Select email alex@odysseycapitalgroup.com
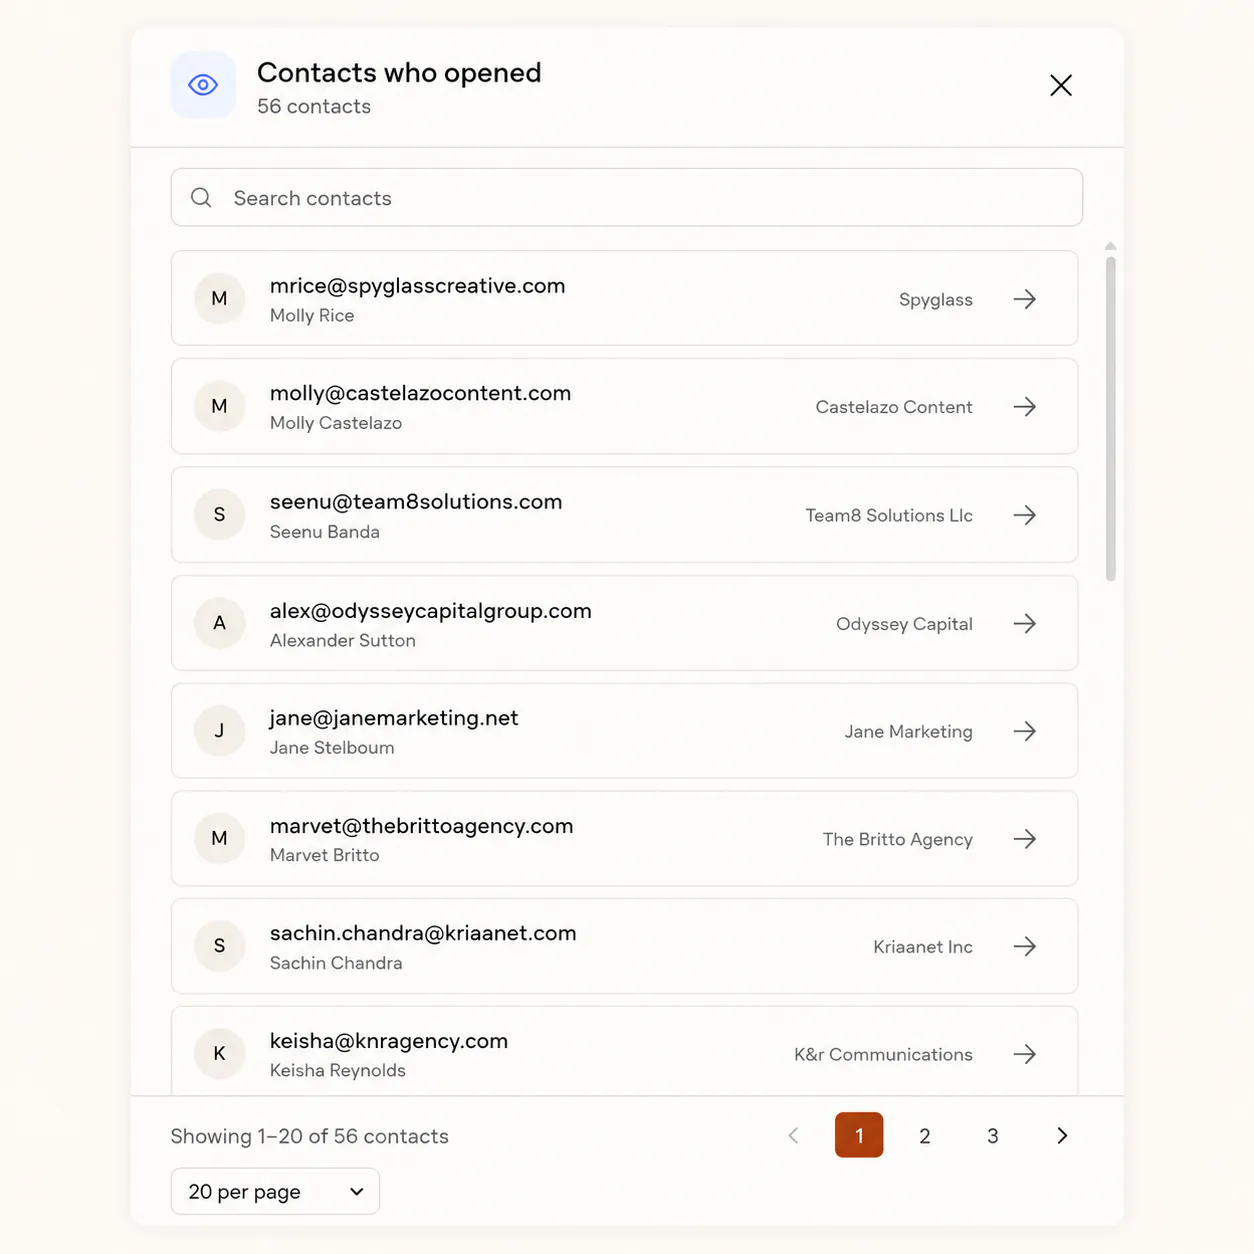This screenshot has width=1254, height=1254. 431,611
